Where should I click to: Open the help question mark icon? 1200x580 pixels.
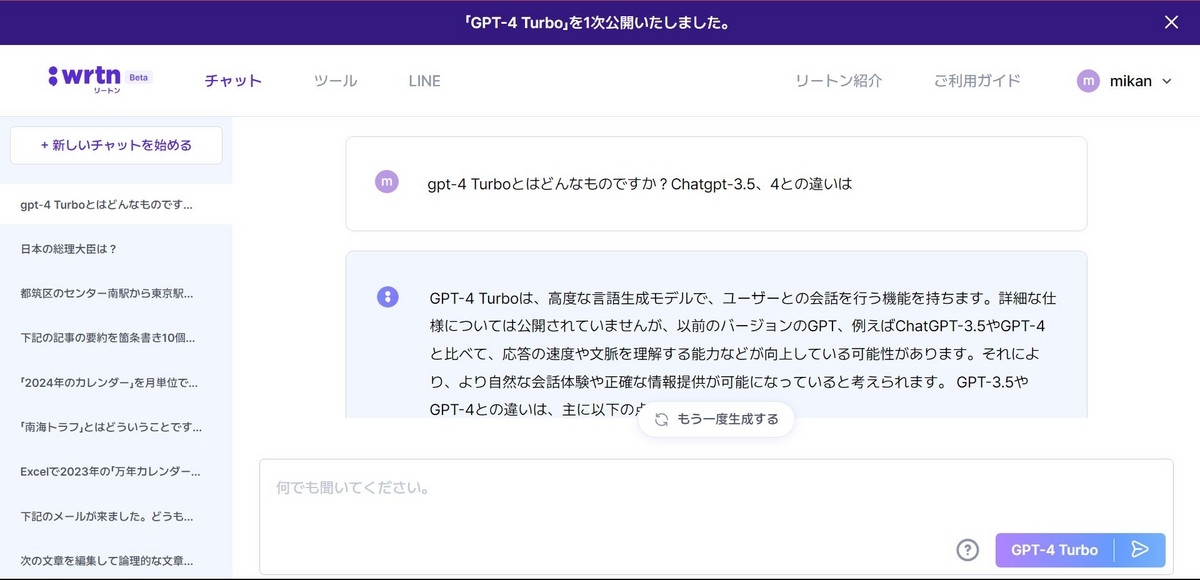[x=967, y=550]
